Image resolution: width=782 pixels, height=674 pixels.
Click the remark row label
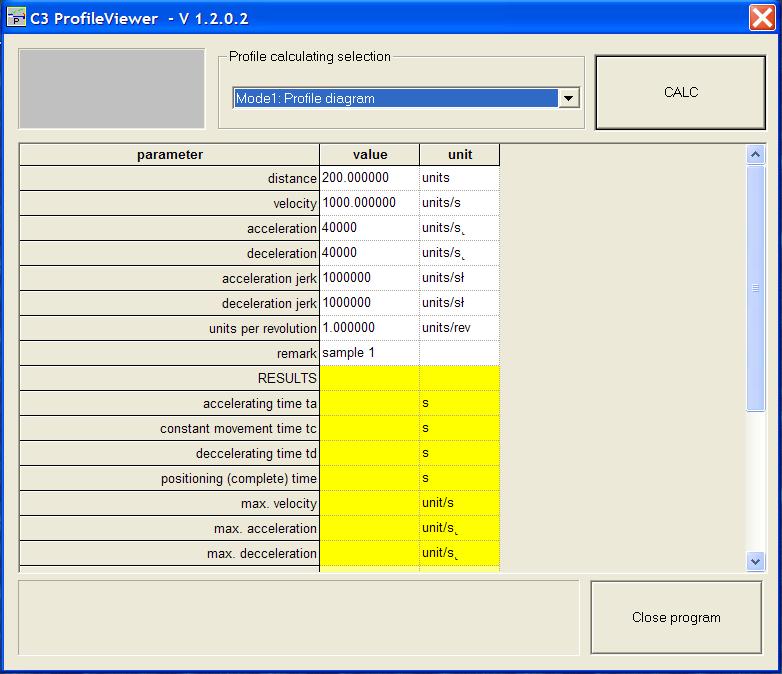[x=170, y=353]
